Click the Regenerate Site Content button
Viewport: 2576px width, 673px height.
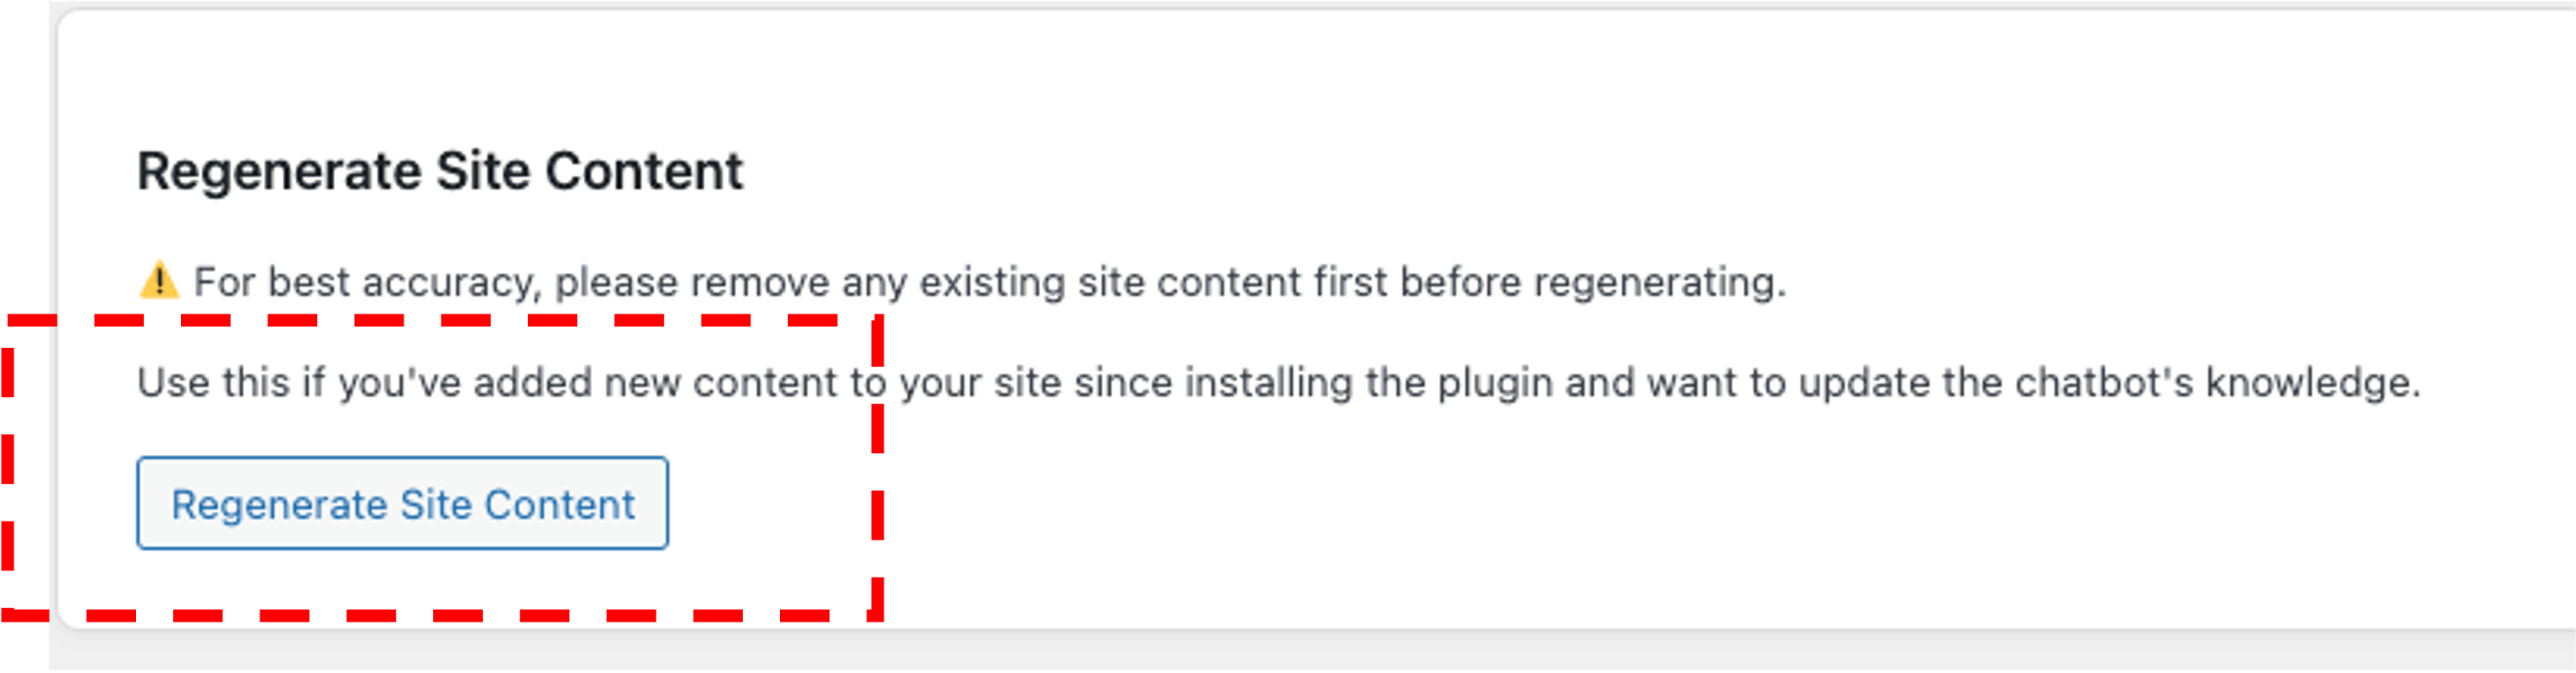[x=402, y=503]
